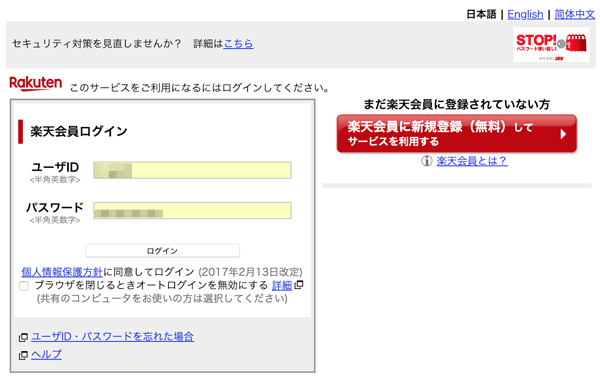
Task: Switch language to English
Action: click(525, 15)
